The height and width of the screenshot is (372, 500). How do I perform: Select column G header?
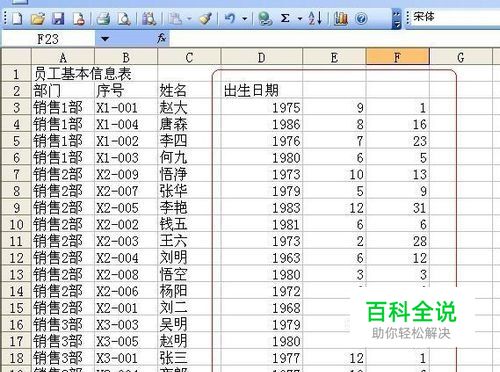(x=461, y=57)
